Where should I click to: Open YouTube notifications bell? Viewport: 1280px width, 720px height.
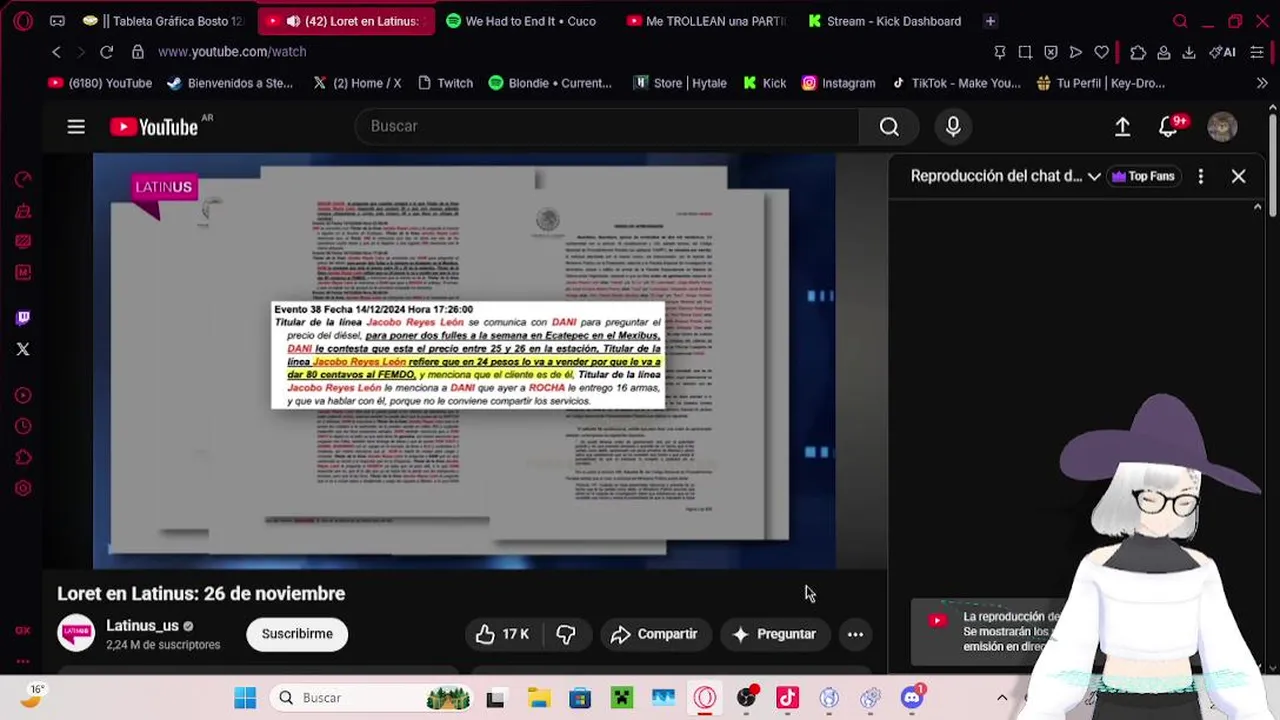pyautogui.click(x=1167, y=126)
